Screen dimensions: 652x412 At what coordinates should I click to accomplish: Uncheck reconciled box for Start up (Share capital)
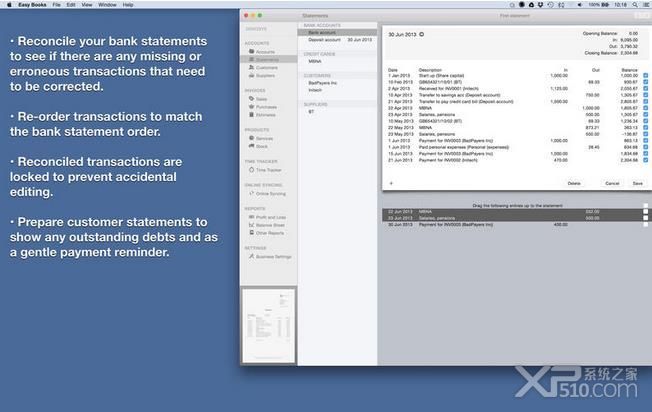pyautogui.click(x=645, y=76)
